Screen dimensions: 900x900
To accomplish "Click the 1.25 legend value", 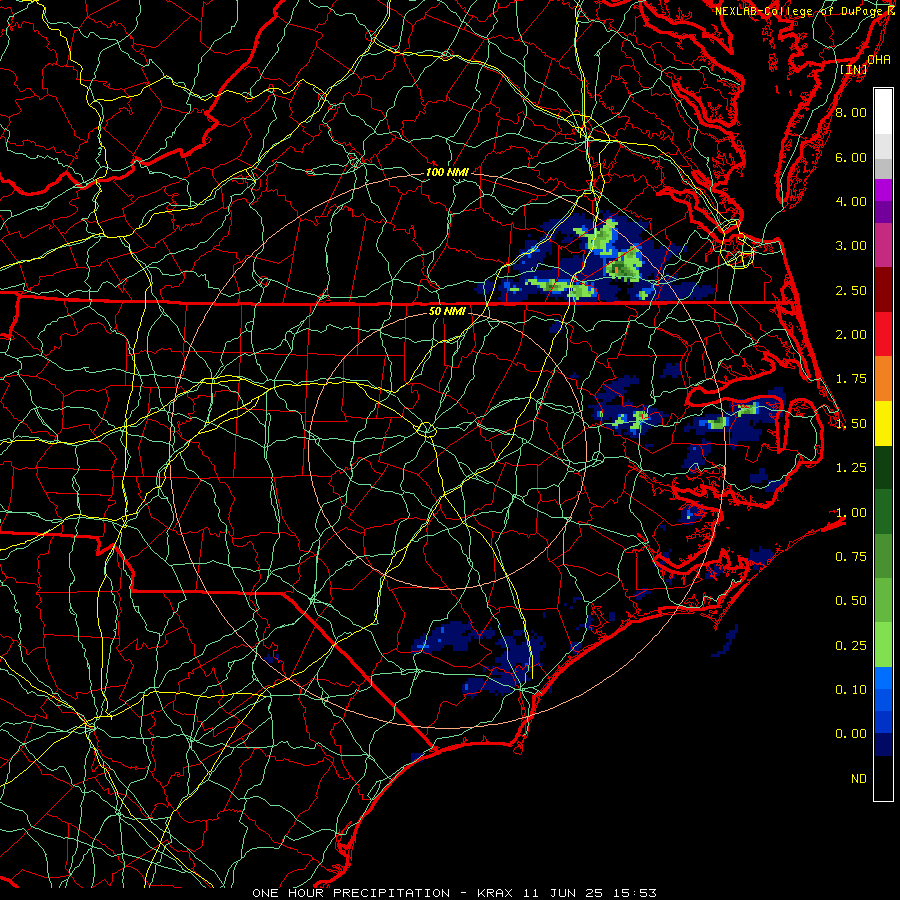I will pos(851,468).
